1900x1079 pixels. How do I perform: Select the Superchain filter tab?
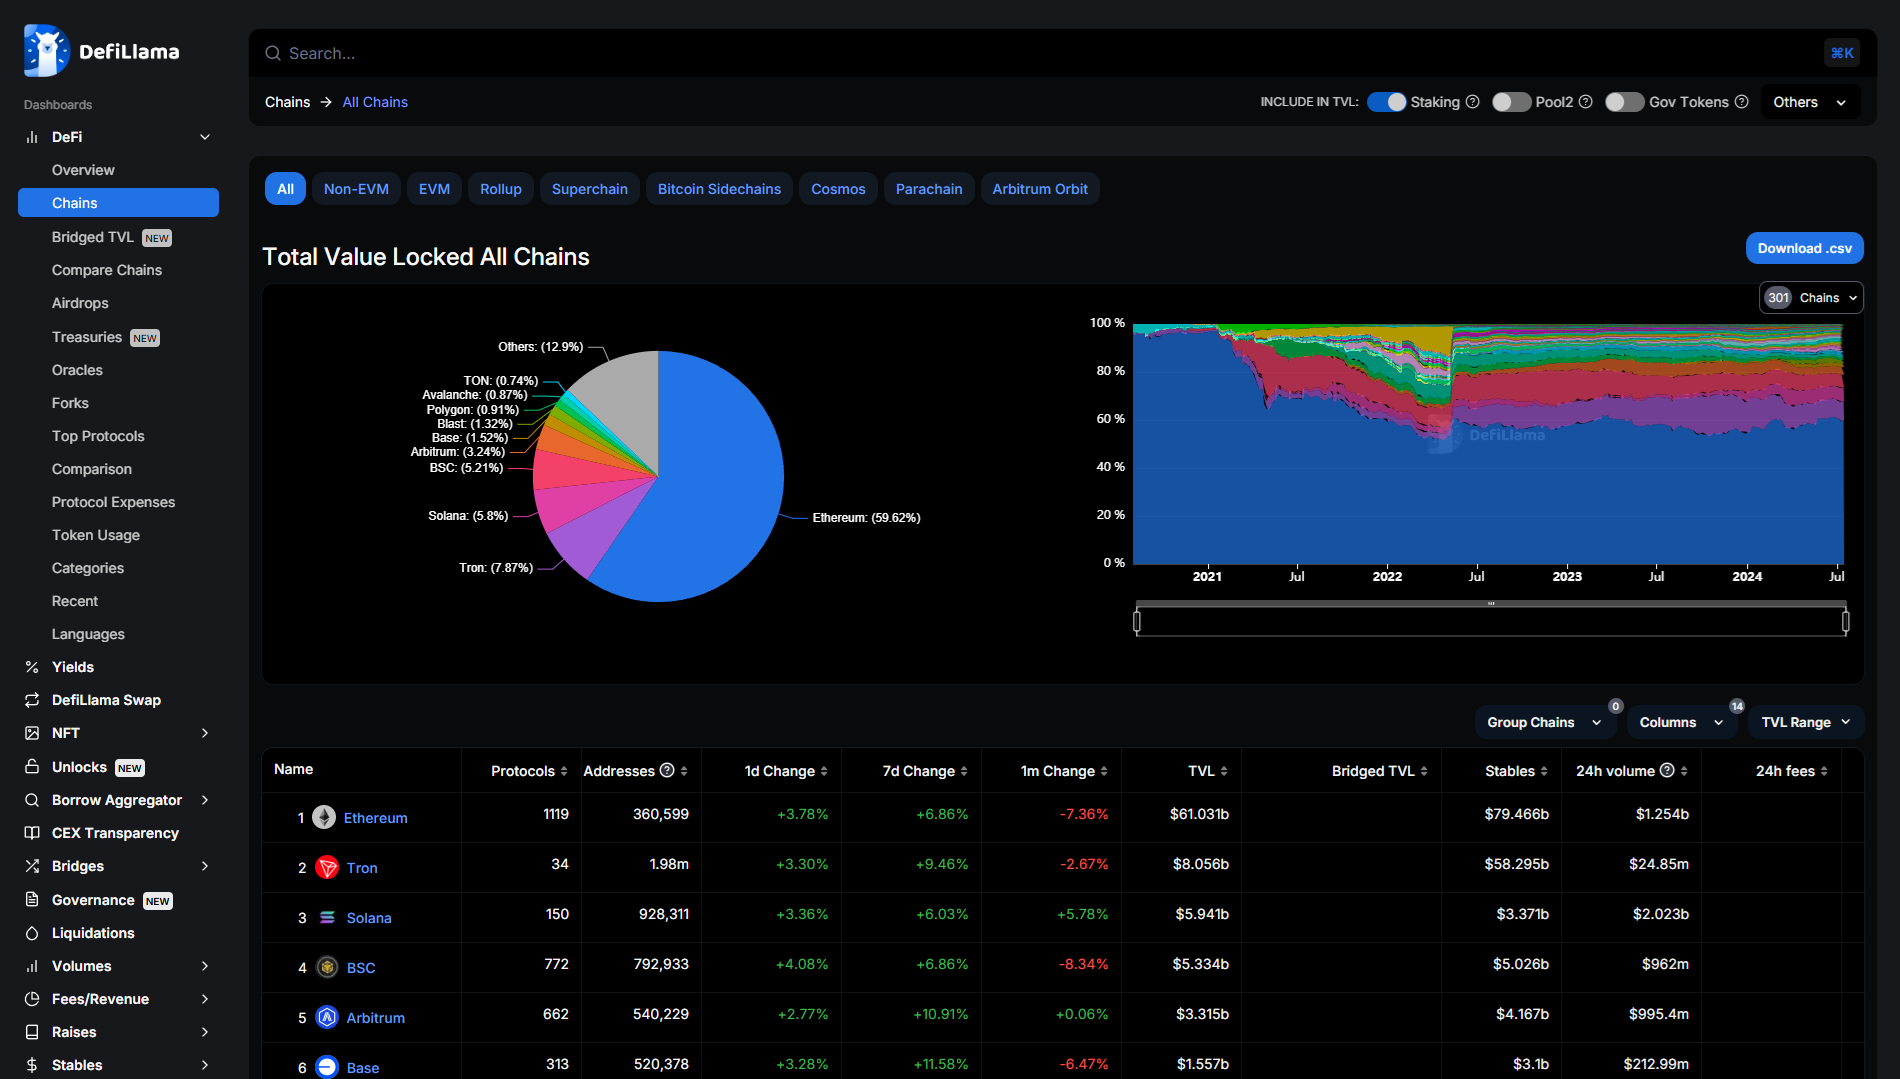point(590,189)
